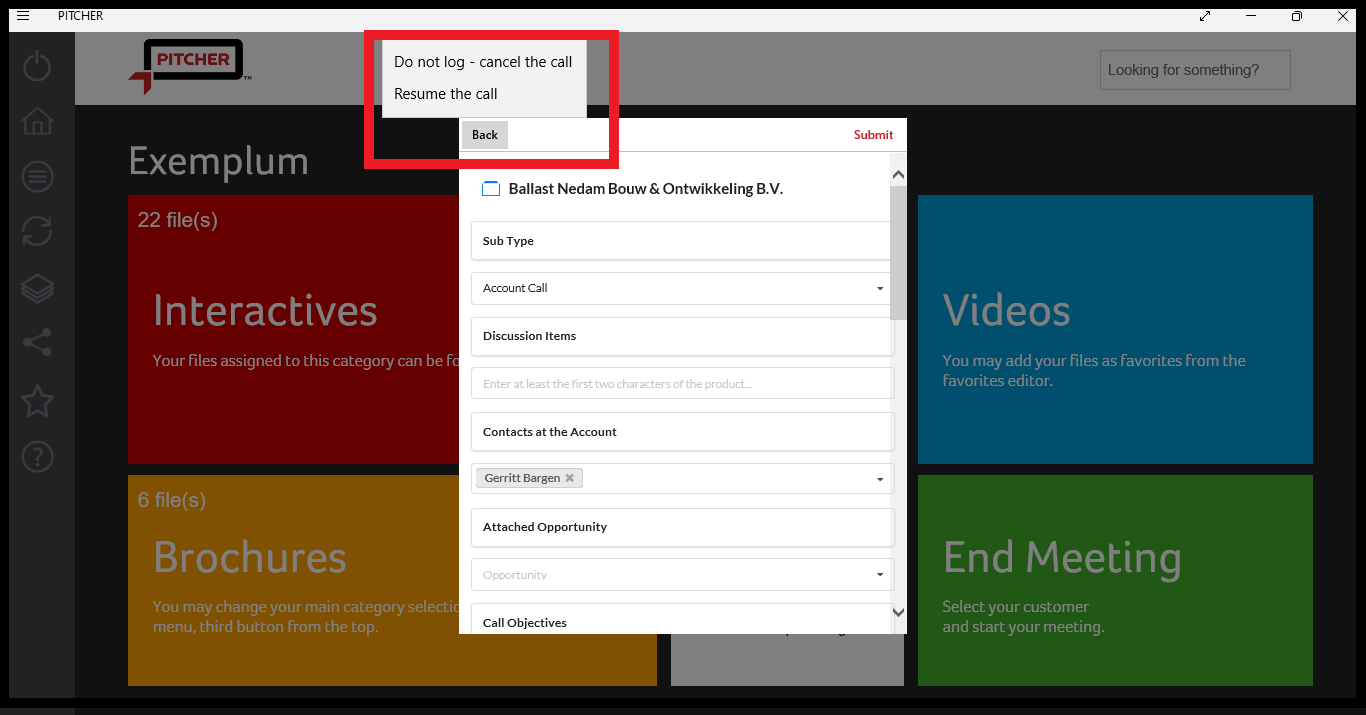Expand the Account Call sub type dropdown
Screen dimensions: 1366x715
[x=879, y=288]
